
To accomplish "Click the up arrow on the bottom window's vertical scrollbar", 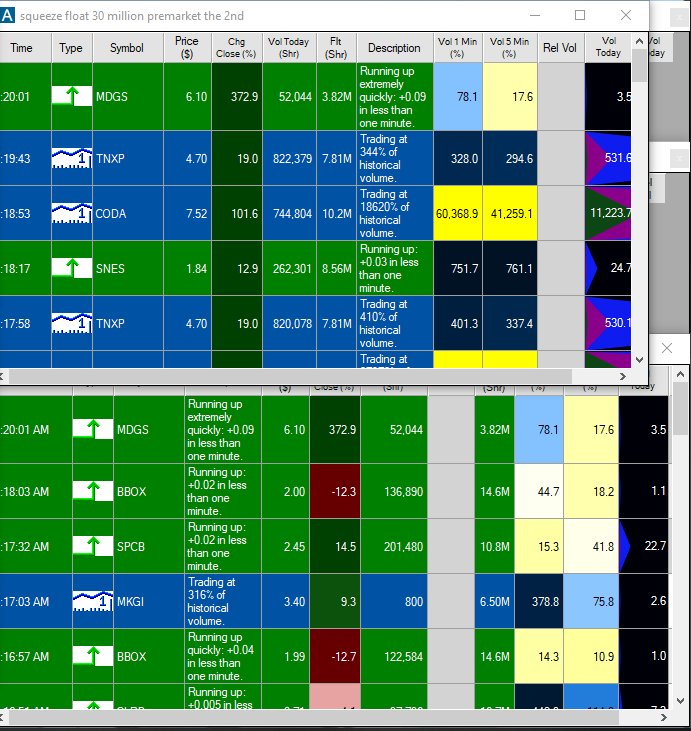I will point(680,374).
